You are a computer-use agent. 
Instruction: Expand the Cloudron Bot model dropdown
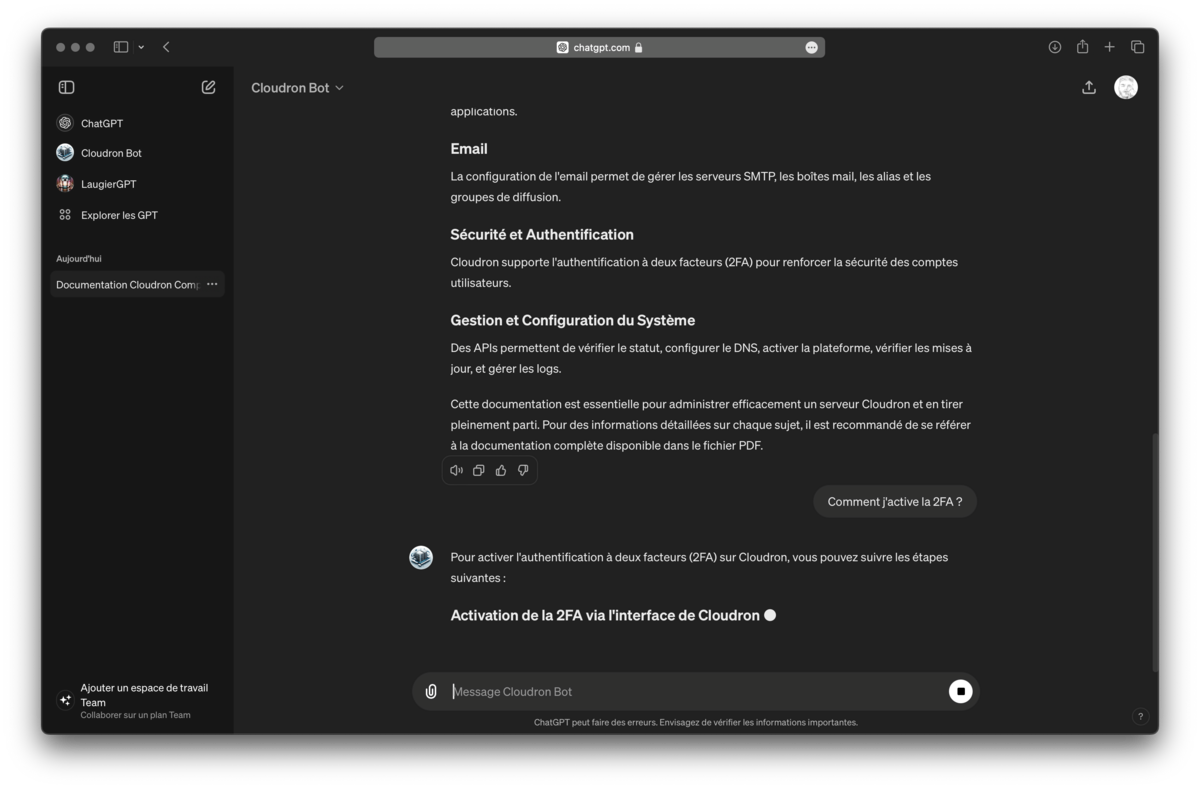[x=297, y=88]
